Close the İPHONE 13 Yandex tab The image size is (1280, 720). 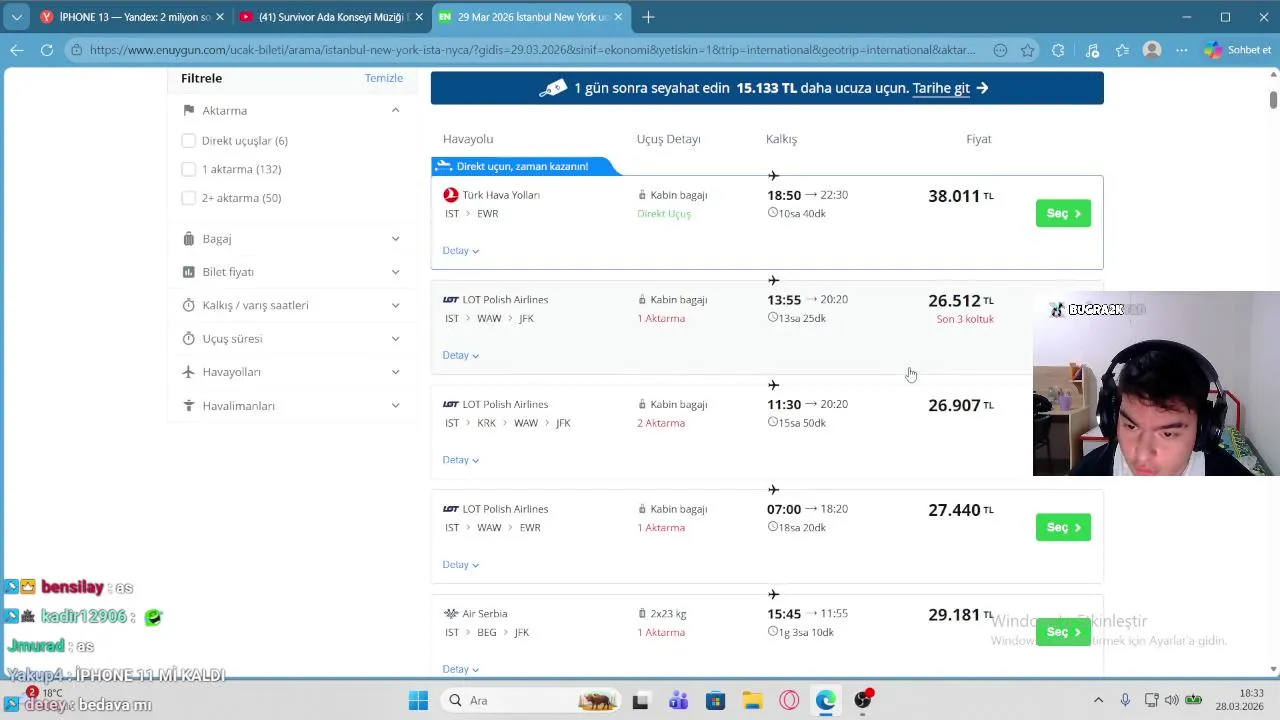coord(220,17)
